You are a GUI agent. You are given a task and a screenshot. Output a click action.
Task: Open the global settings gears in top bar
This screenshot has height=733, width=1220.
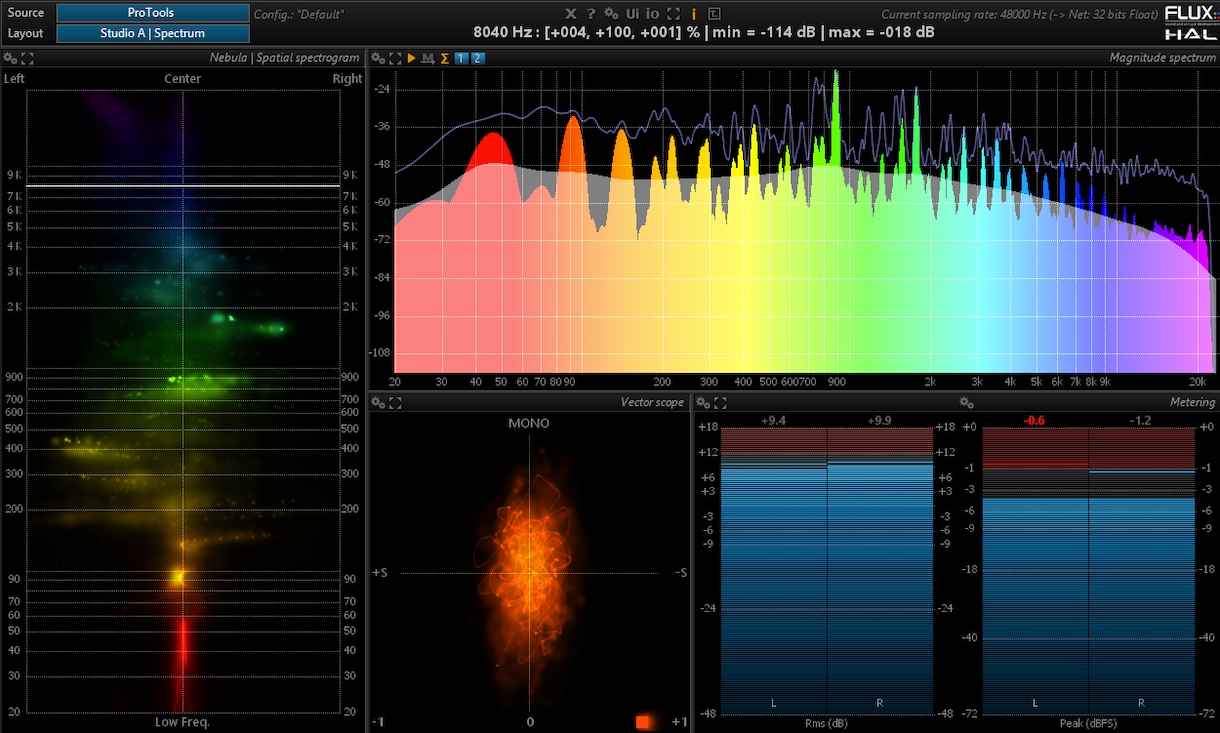coord(611,13)
